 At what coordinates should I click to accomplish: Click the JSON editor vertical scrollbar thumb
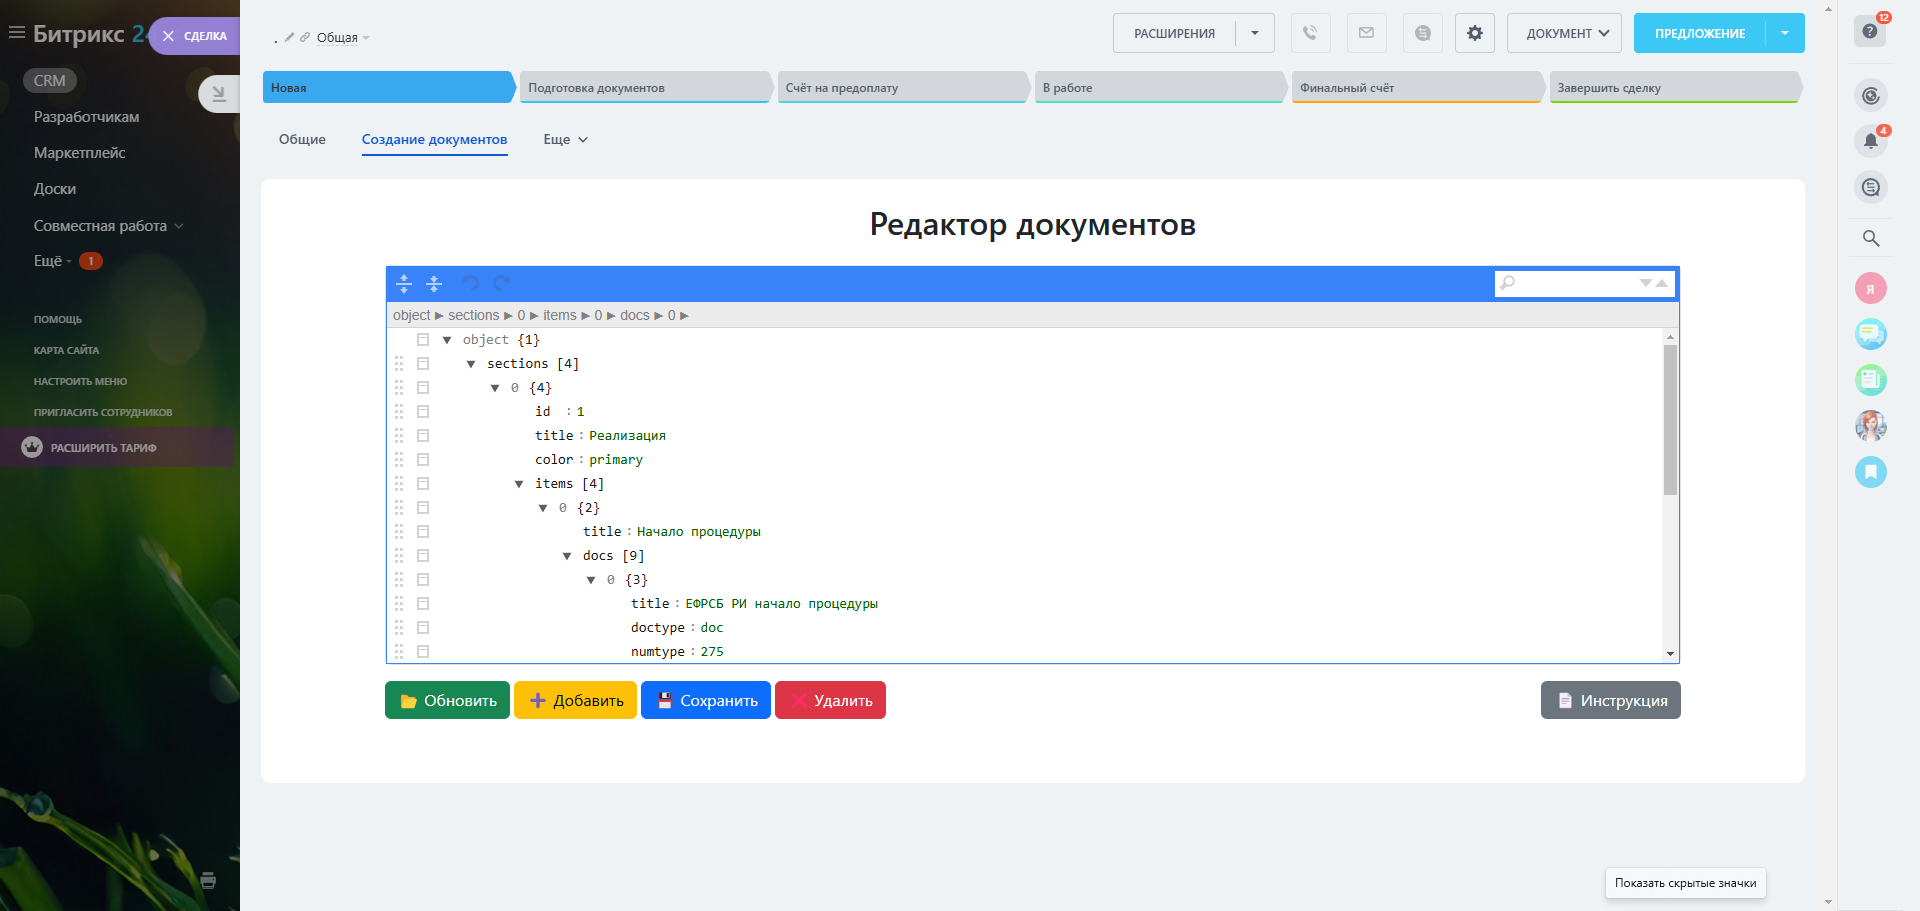[x=1670, y=420]
